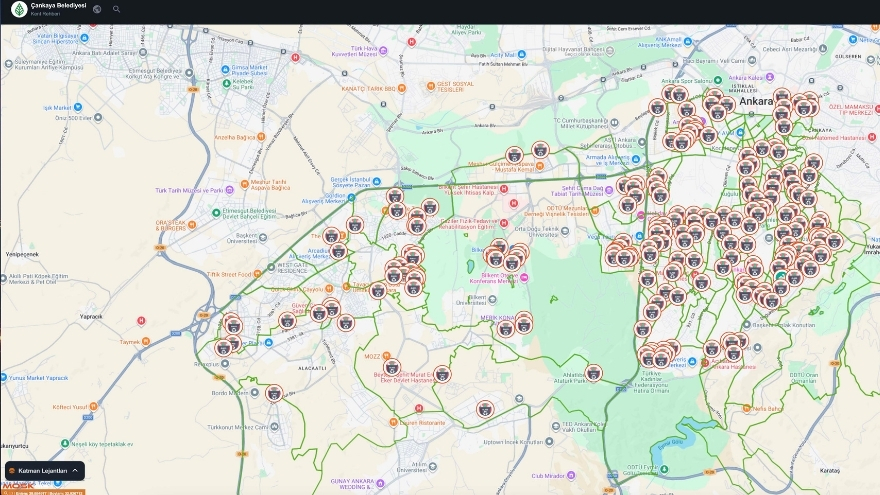
Task: Open the globe icon in header
Action: pos(97,9)
